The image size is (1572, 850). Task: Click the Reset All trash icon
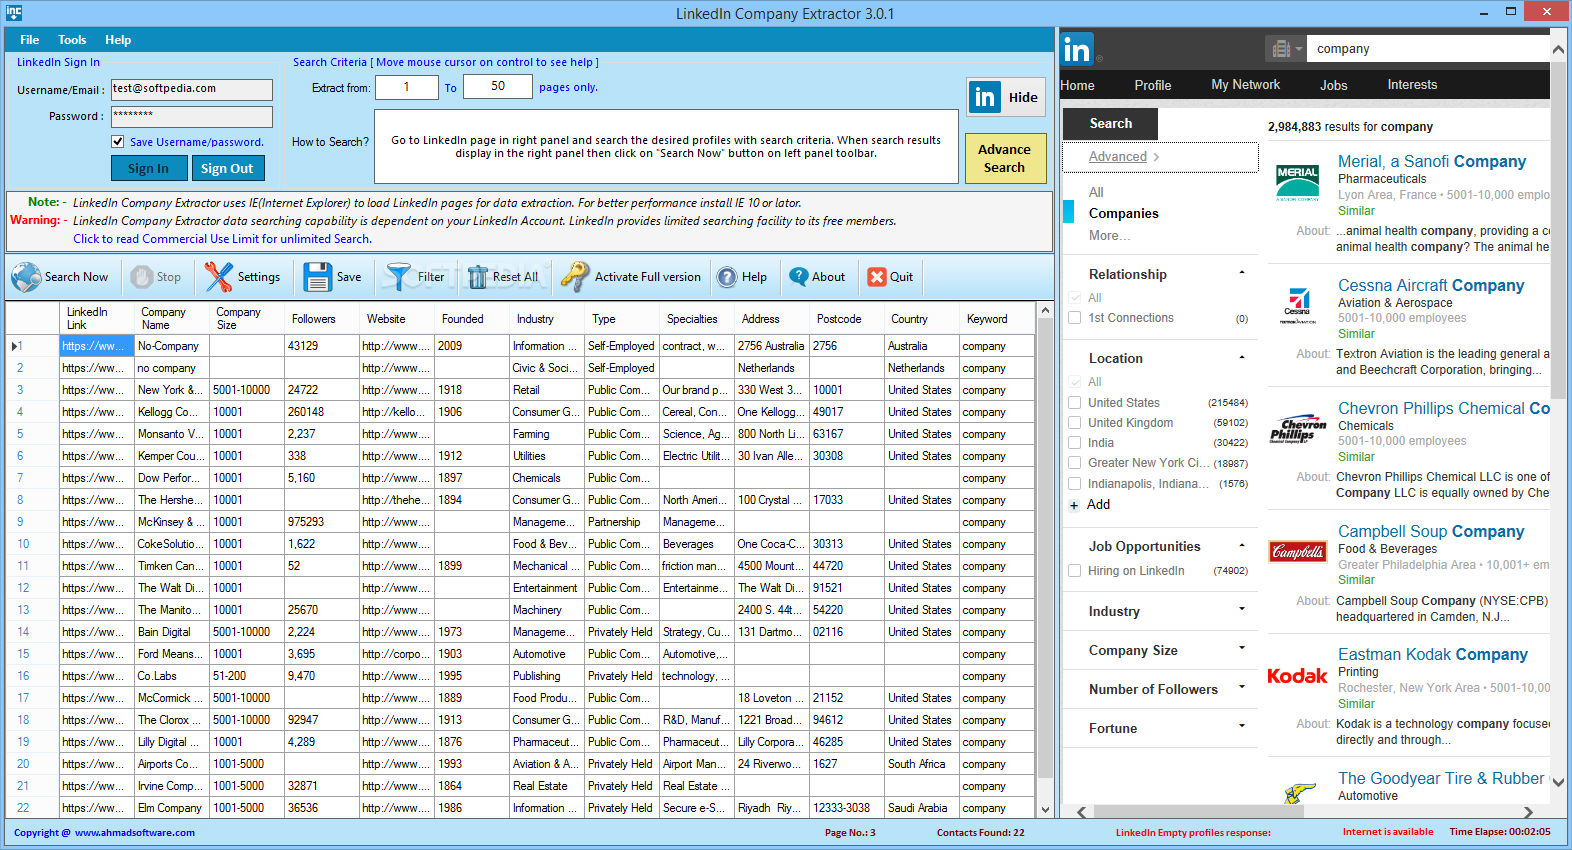[x=478, y=277]
